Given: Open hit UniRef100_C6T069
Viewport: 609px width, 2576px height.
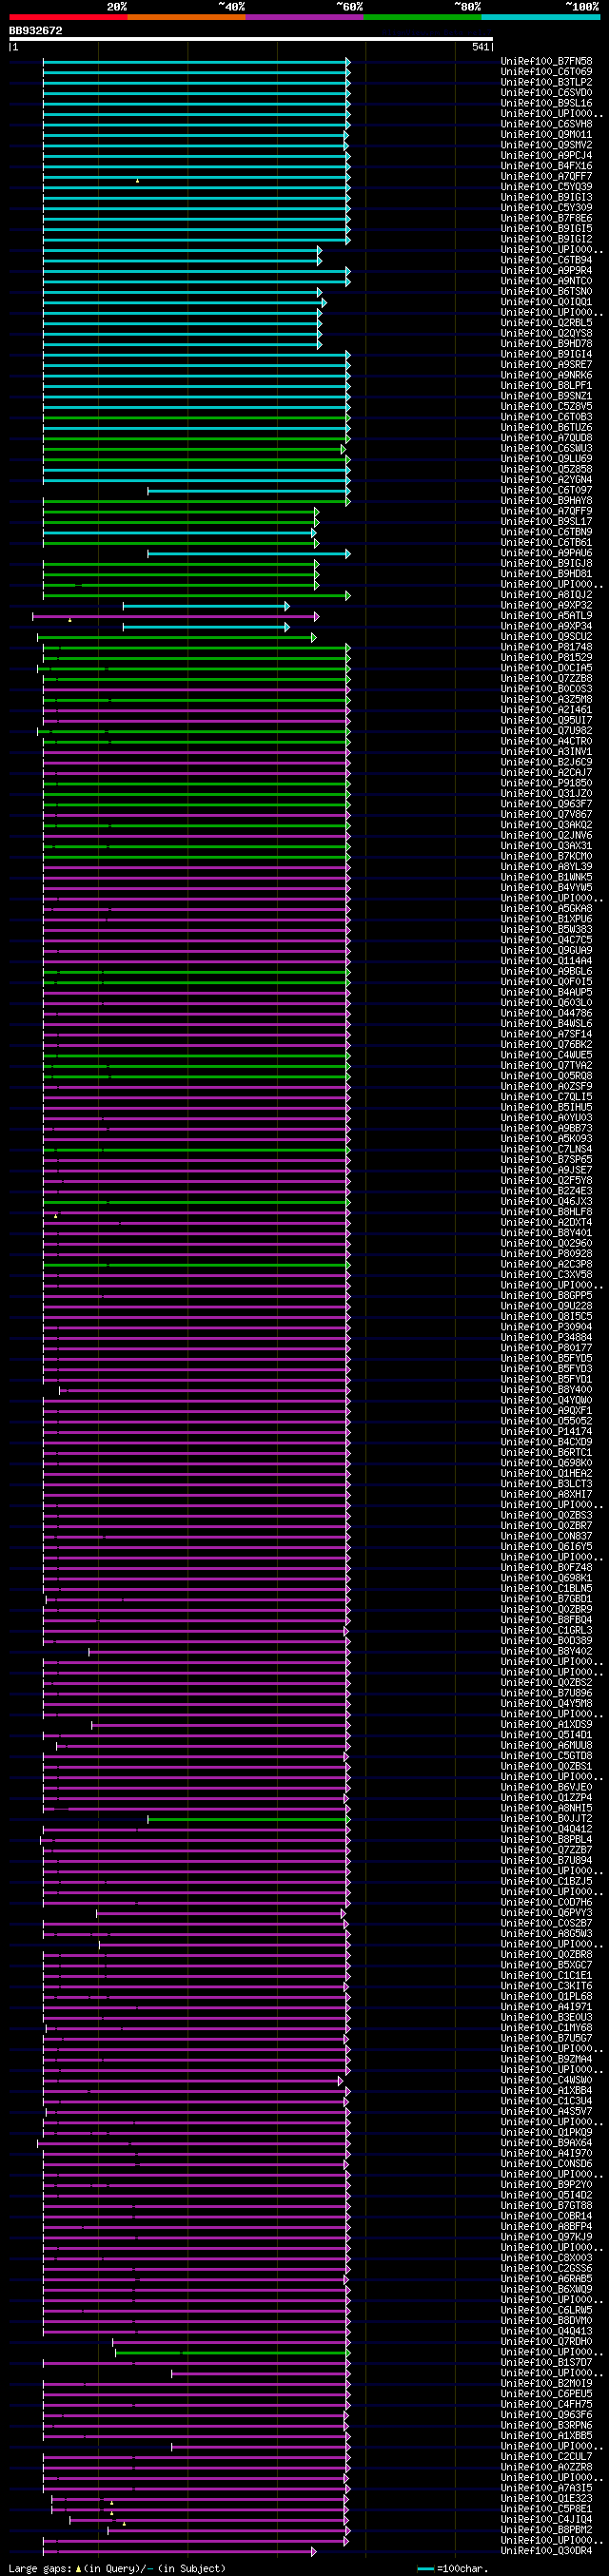Looking at the screenshot, I should tap(546, 72).
